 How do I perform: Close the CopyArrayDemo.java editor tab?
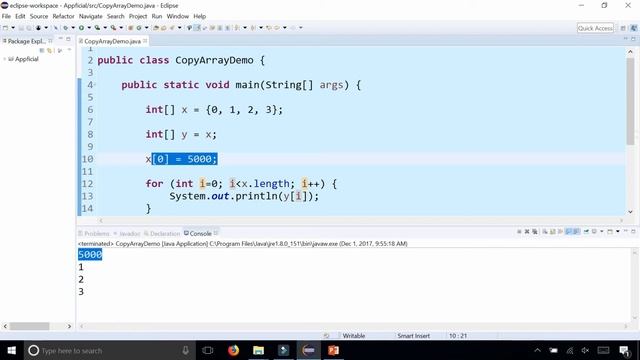145,41
